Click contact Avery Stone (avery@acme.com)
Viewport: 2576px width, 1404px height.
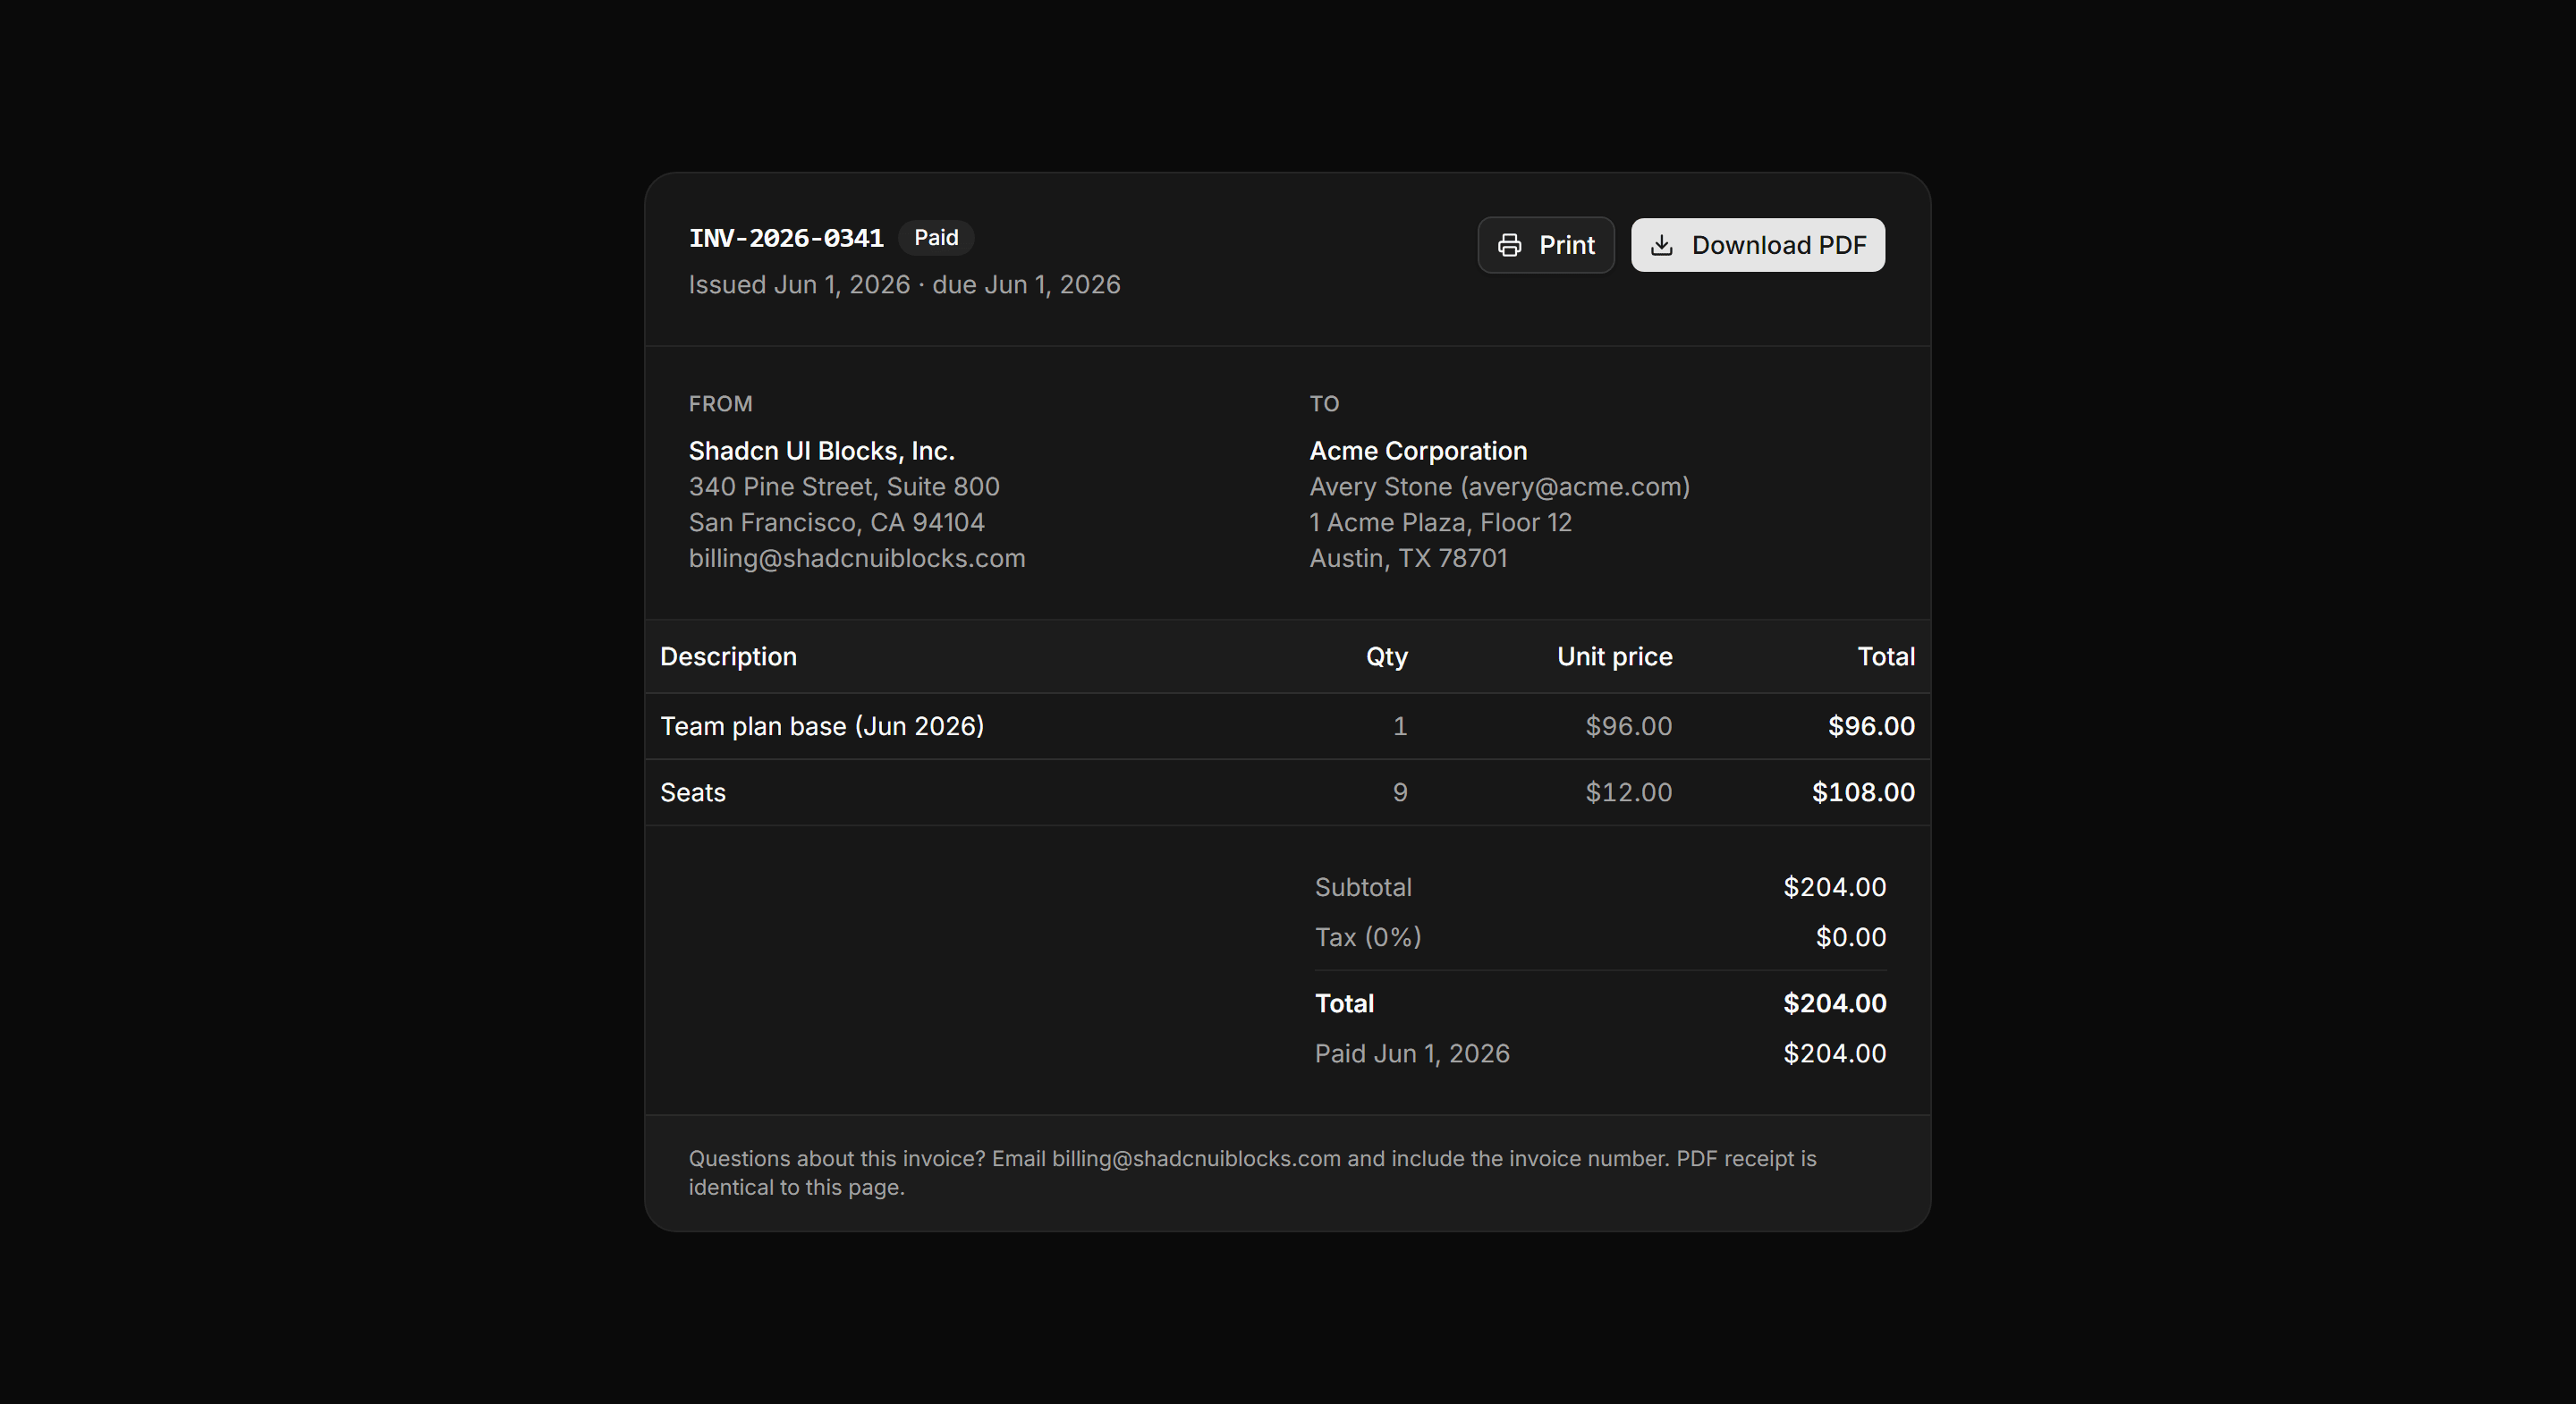point(1499,487)
